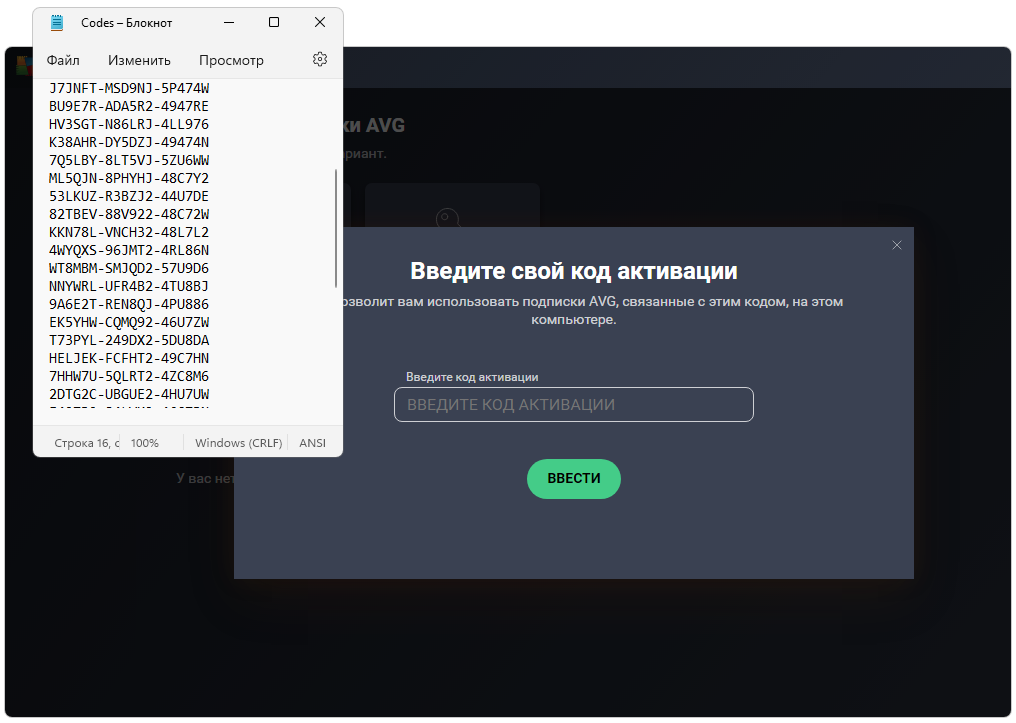1016x723 pixels.
Task: Click code line T73PYL-249DX2-5DU8DA
Action: tap(129, 340)
